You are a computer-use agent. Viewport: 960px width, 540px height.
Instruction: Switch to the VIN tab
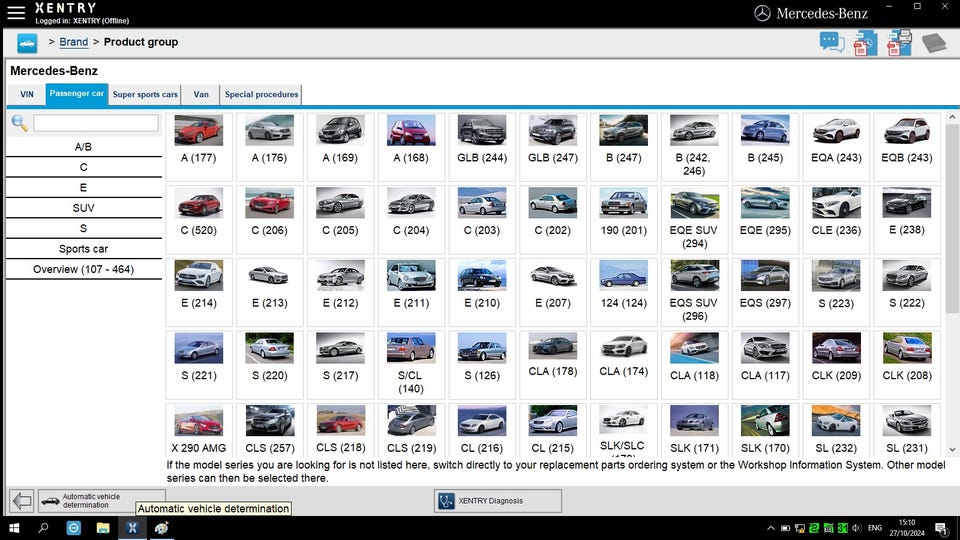[x=27, y=95]
